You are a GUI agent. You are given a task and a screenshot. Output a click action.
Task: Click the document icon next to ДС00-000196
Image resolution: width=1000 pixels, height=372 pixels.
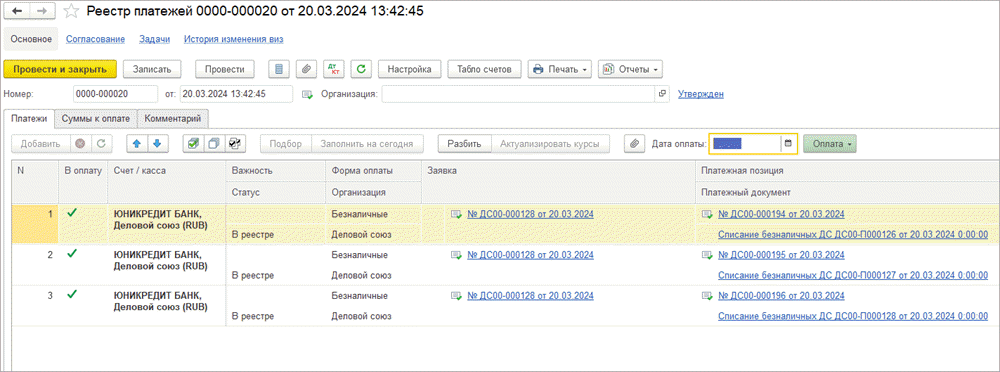coord(707,296)
